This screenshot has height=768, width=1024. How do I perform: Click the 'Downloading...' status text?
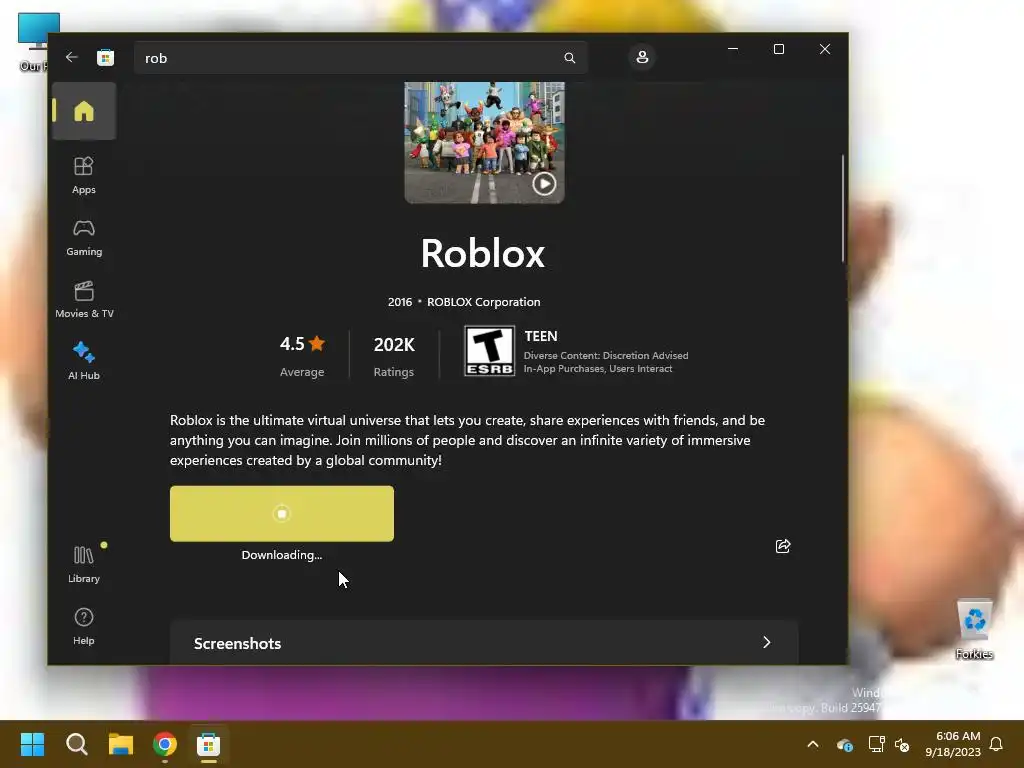pyautogui.click(x=281, y=555)
